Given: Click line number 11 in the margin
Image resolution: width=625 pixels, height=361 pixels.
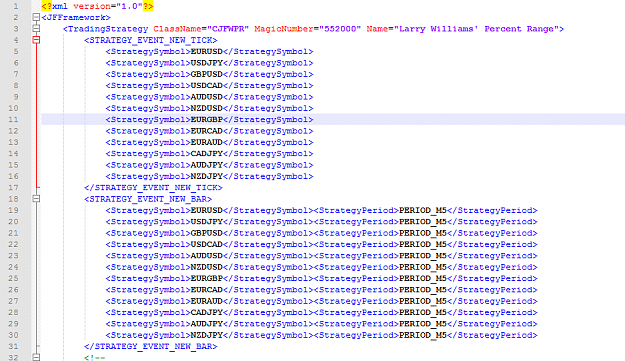Looking at the screenshot, I should coord(13,120).
